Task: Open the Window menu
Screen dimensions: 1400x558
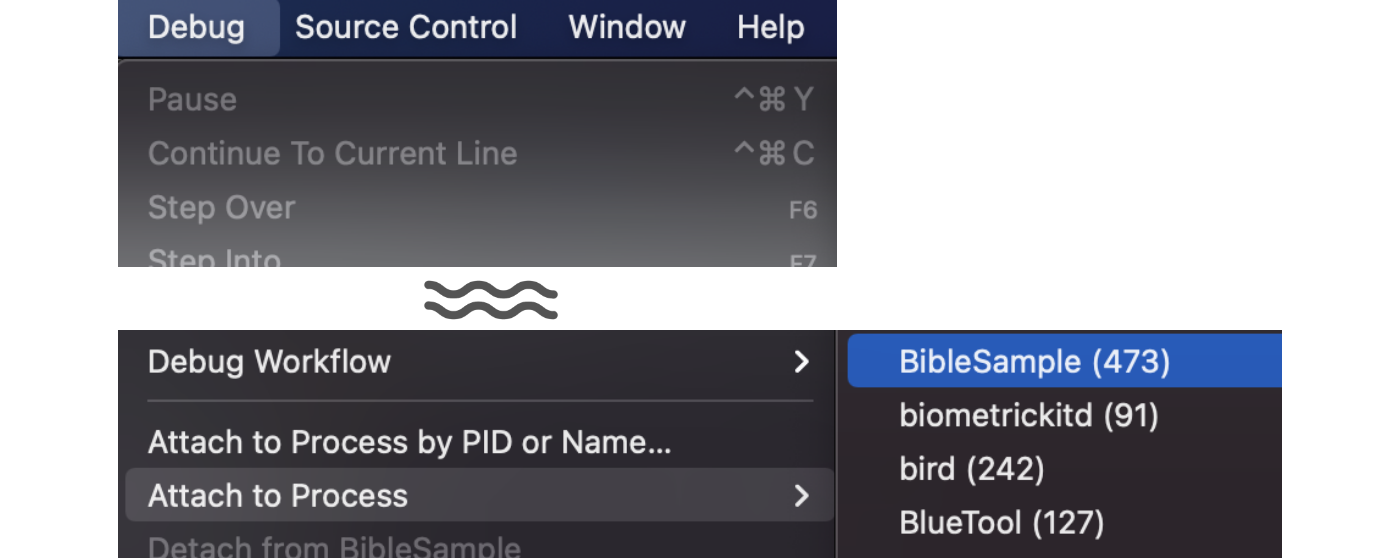Action: 627,27
